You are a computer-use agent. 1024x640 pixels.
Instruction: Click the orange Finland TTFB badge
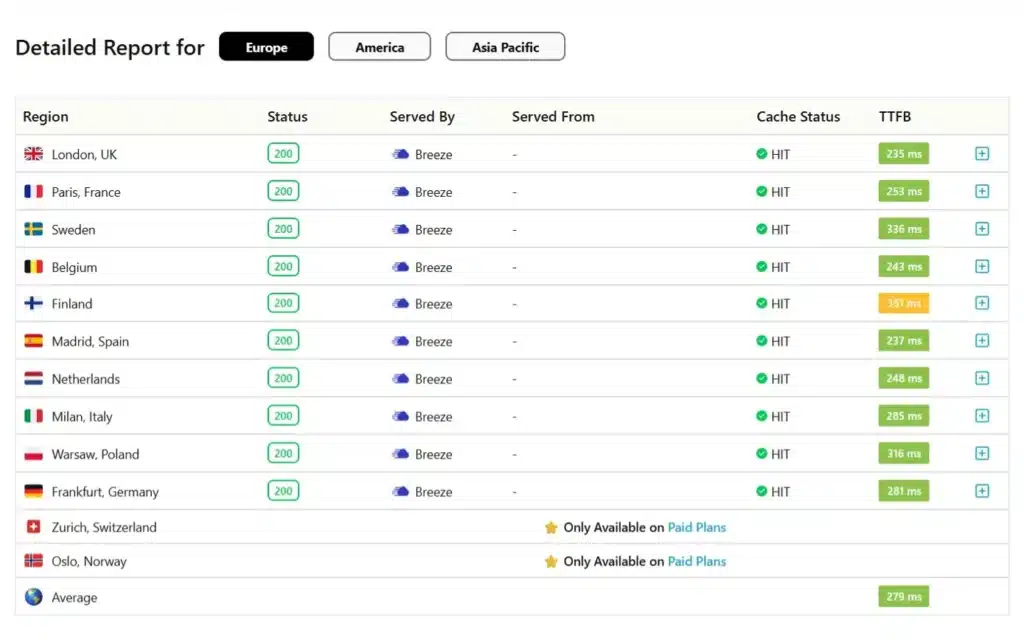click(904, 303)
